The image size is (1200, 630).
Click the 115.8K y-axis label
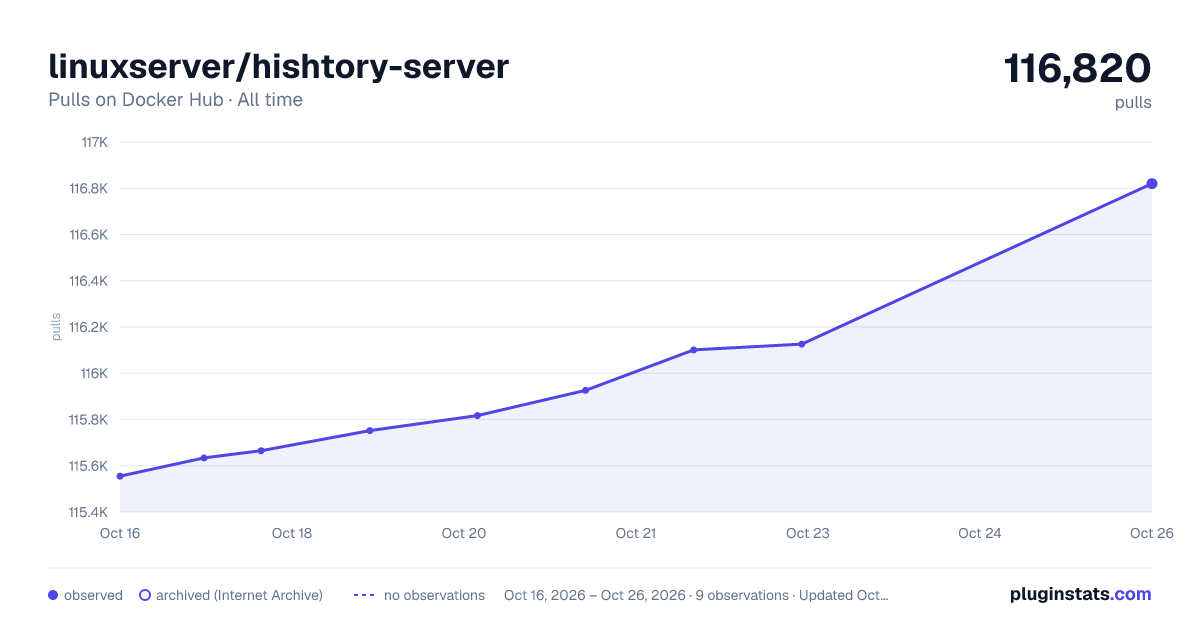coord(88,420)
